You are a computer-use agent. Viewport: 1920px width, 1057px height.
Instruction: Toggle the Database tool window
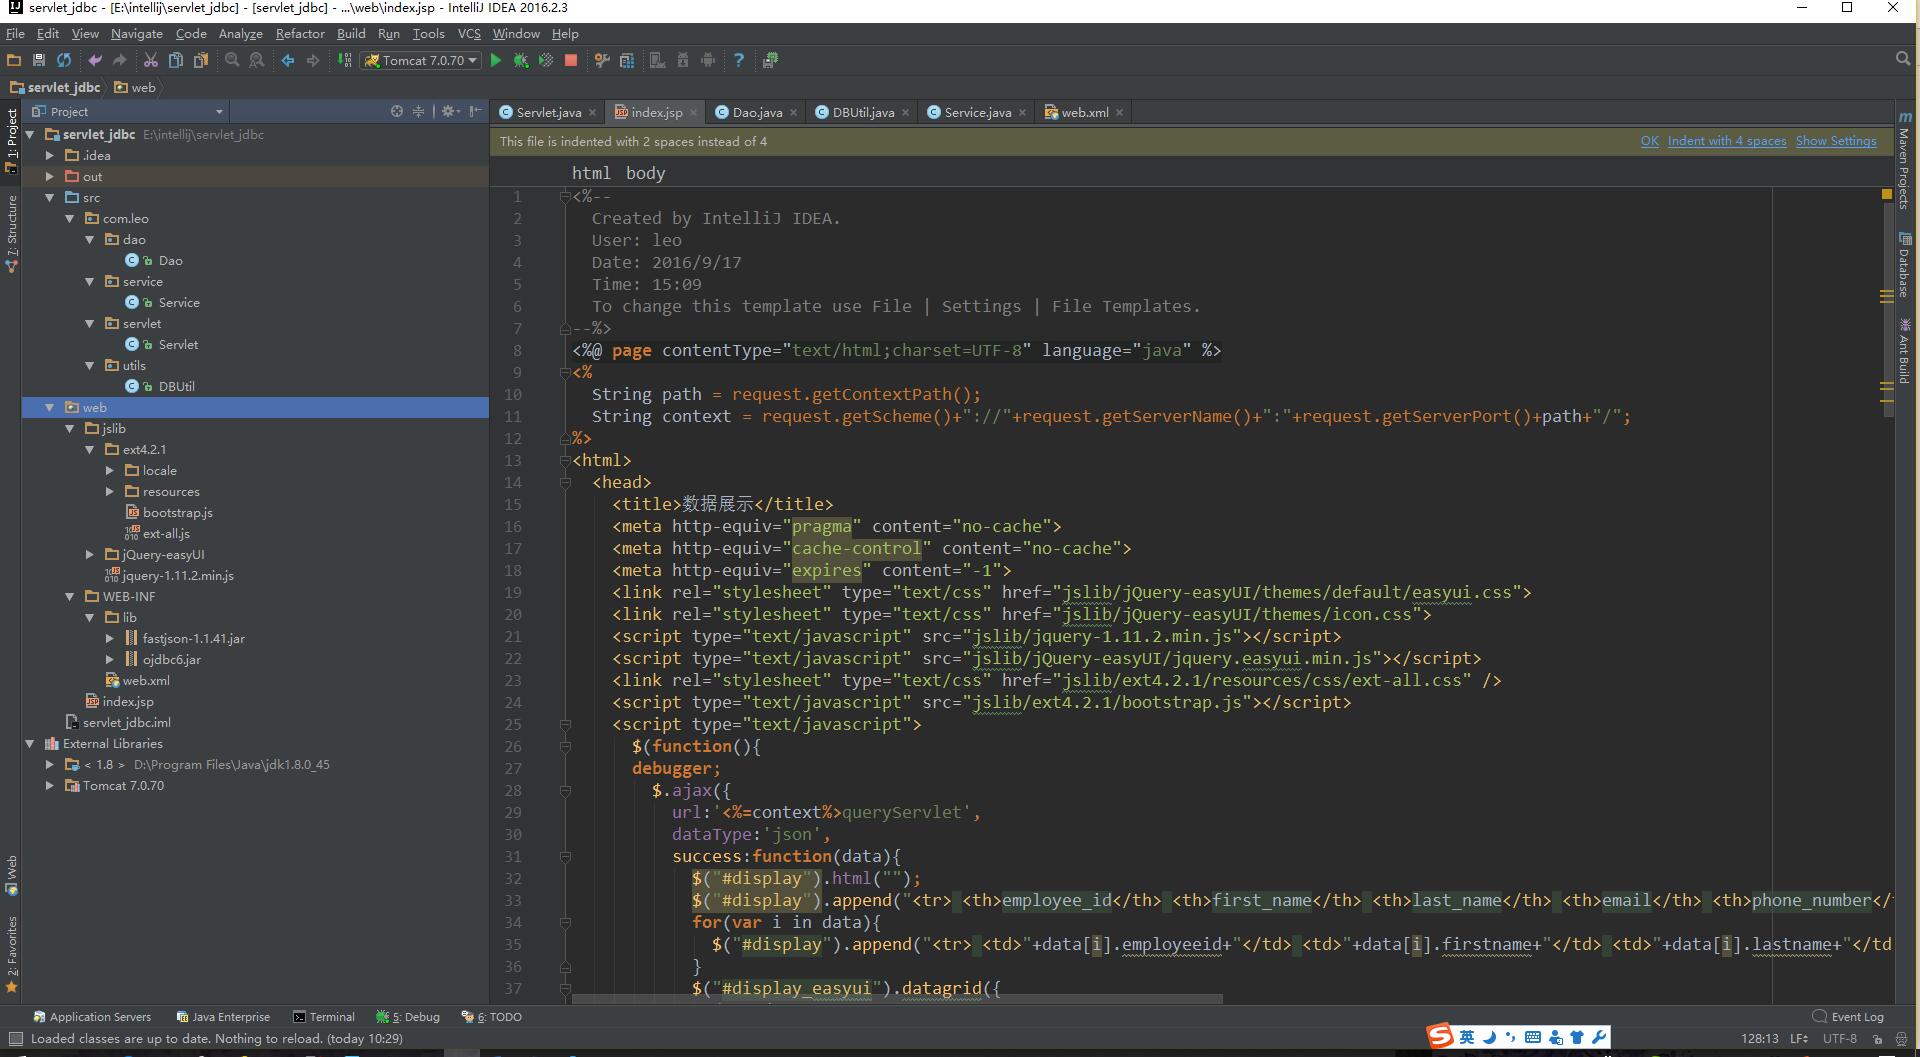[1904, 265]
